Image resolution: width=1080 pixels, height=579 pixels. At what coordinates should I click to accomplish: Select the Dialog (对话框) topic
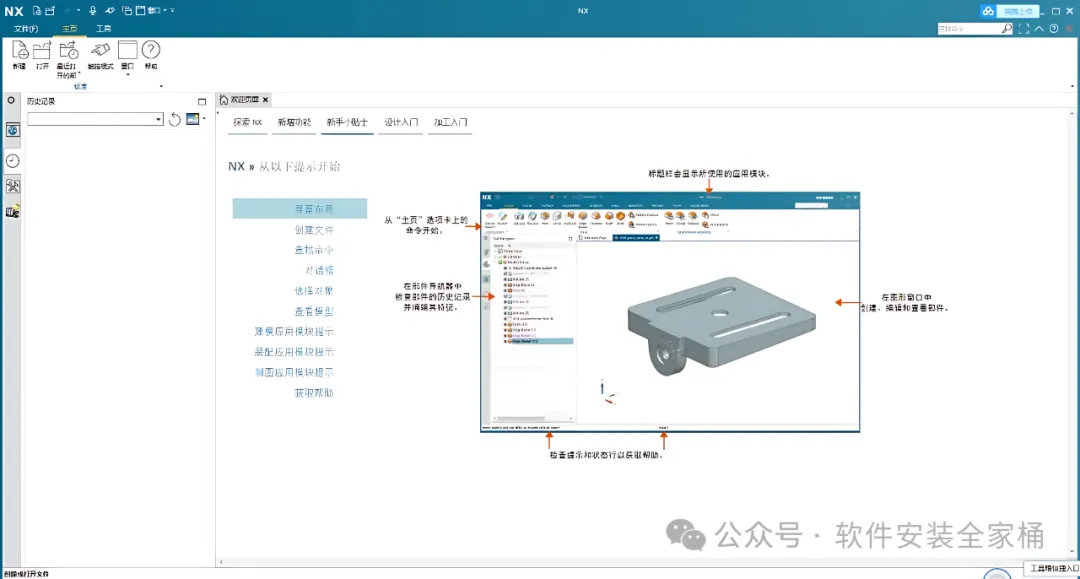pyautogui.click(x=320, y=271)
